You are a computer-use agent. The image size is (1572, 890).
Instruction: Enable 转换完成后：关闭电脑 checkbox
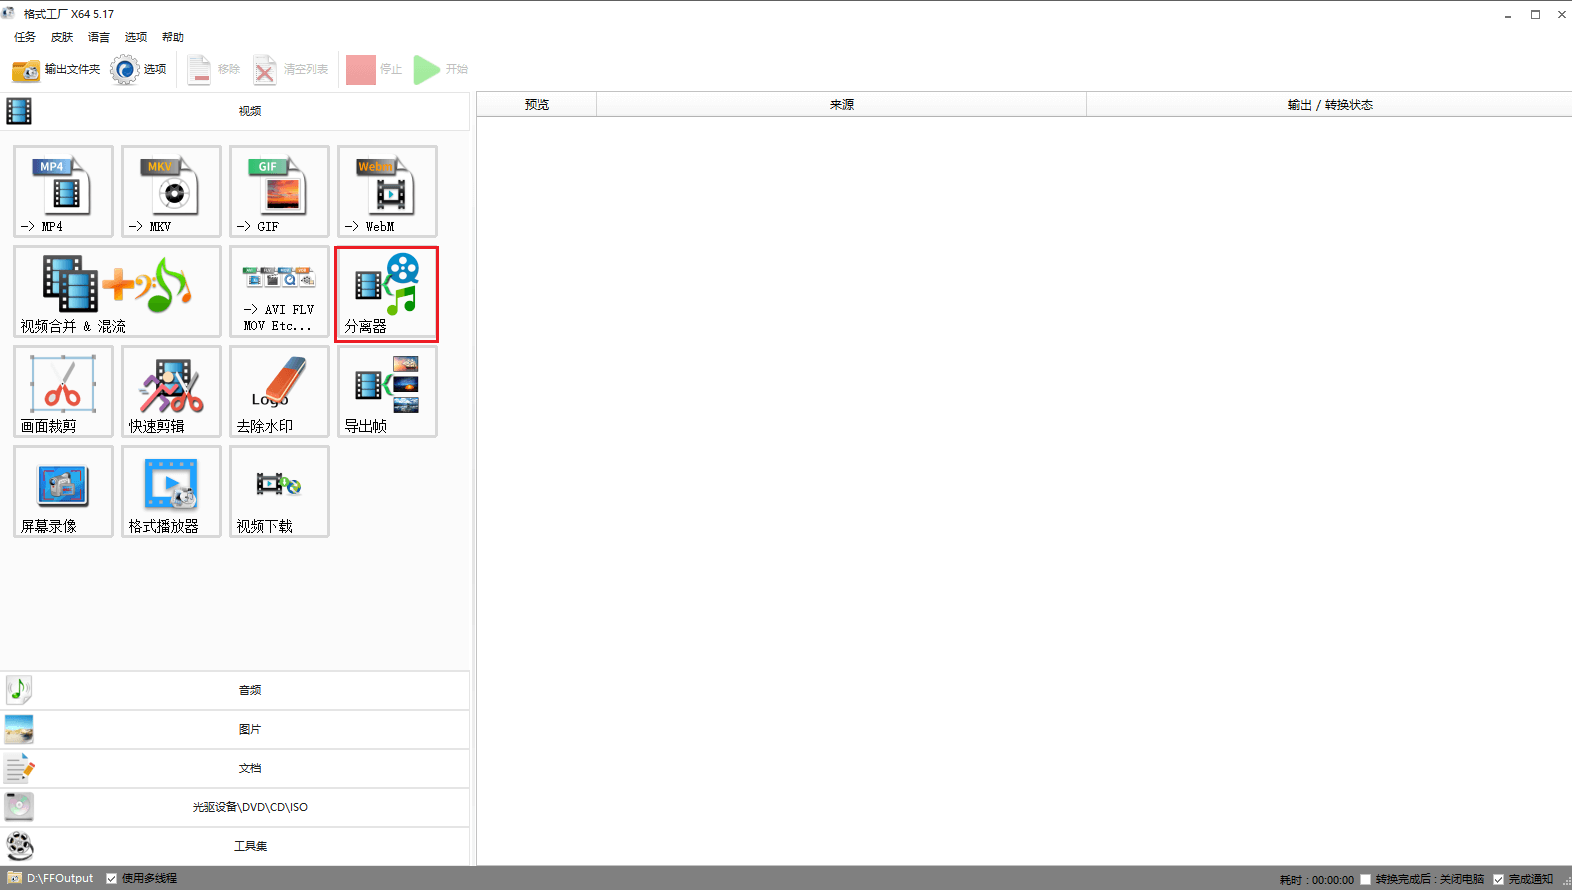tap(1365, 880)
